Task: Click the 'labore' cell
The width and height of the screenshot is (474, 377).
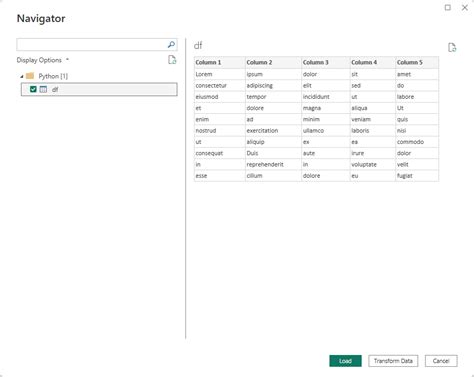Action: click(417, 97)
